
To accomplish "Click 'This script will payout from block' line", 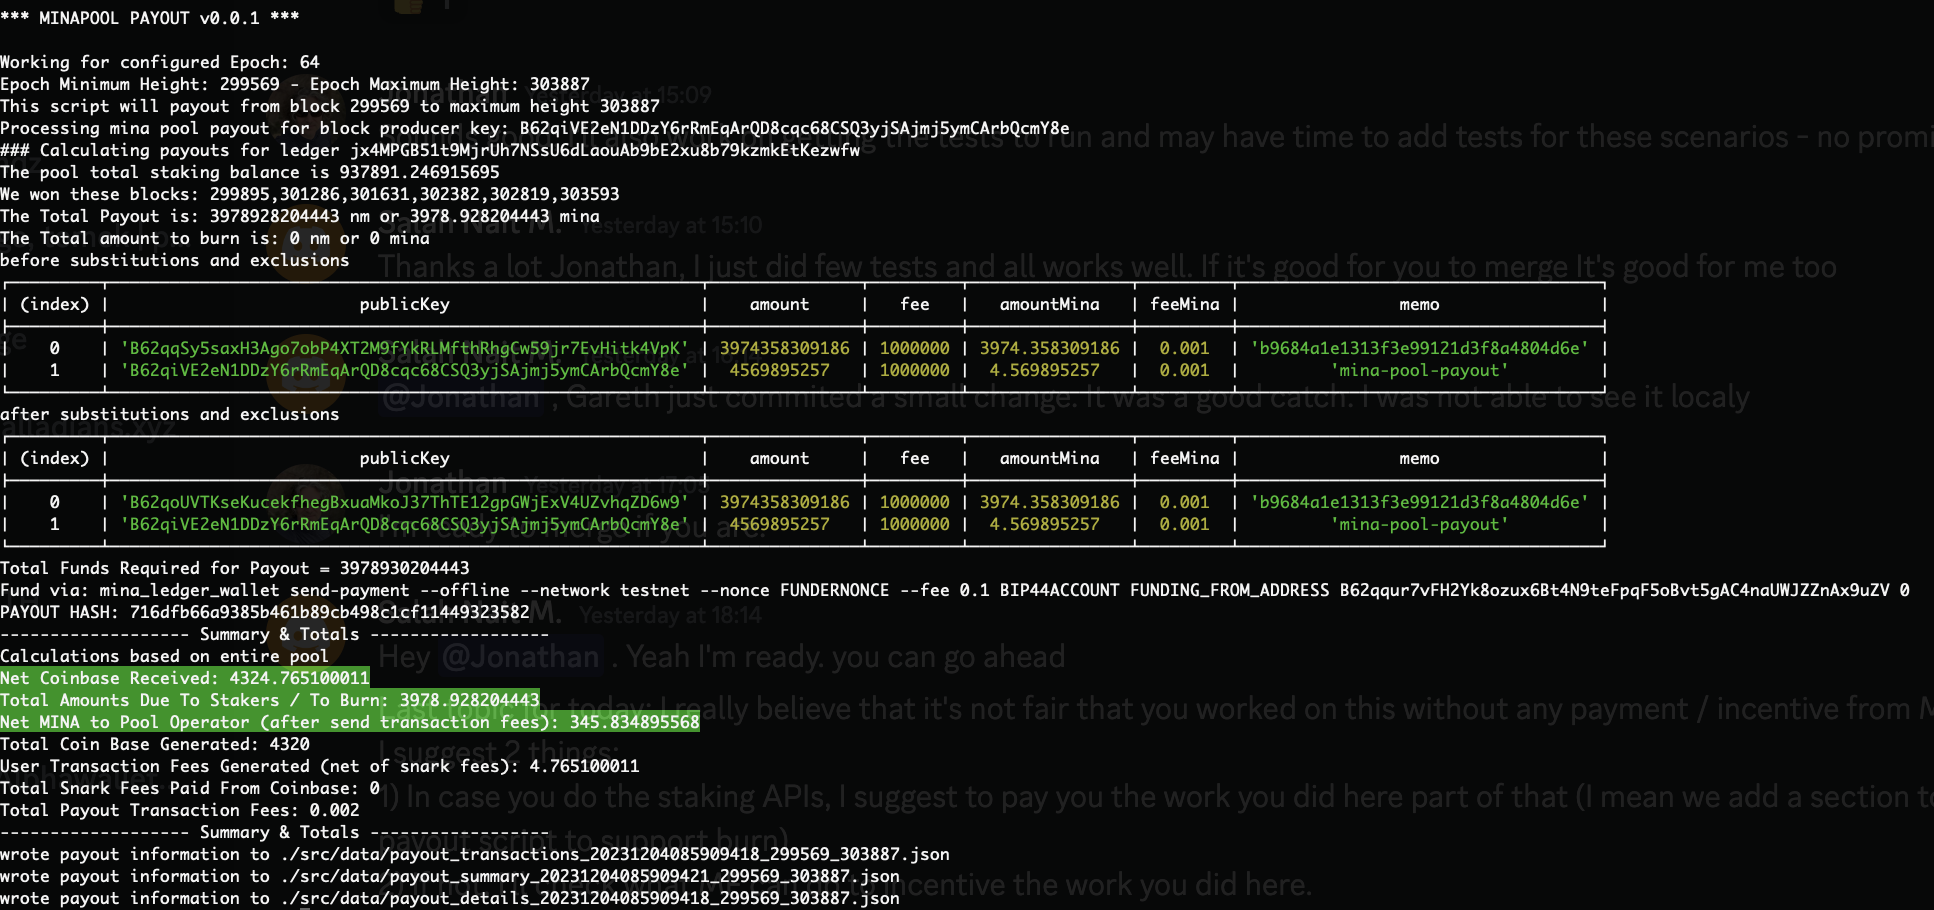I will coord(330,106).
